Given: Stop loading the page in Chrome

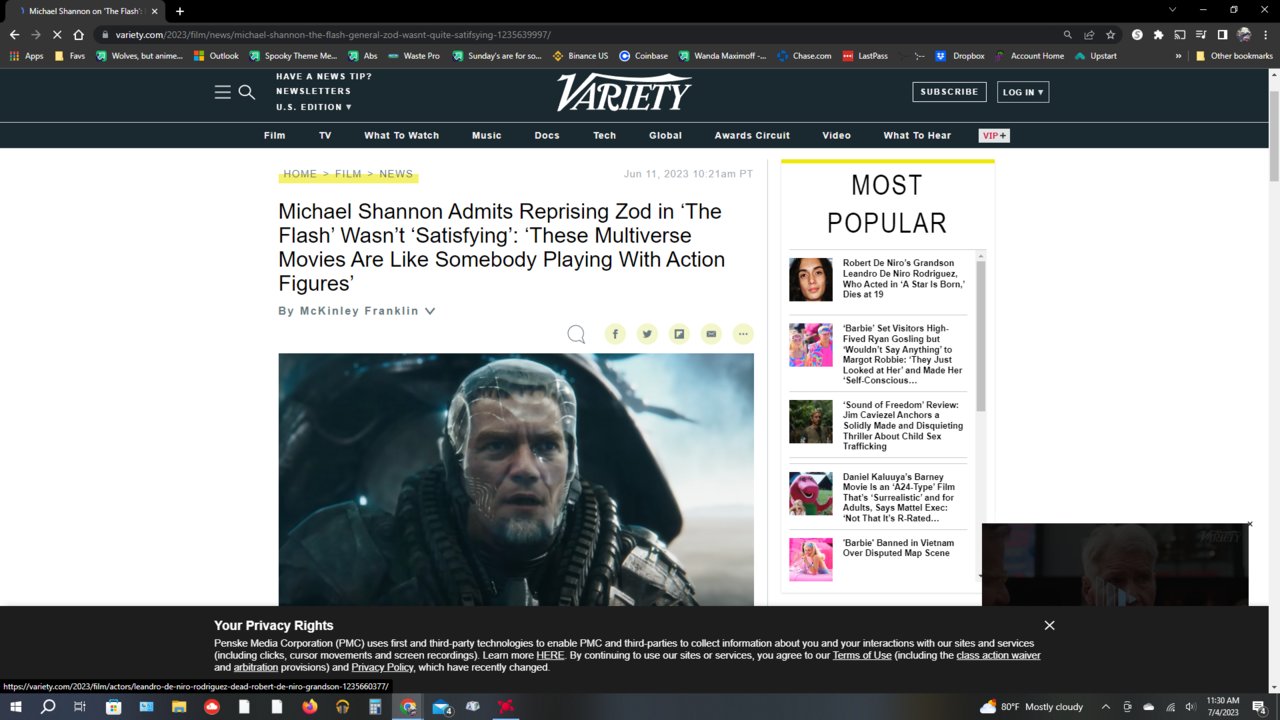Looking at the screenshot, I should coord(56,34).
